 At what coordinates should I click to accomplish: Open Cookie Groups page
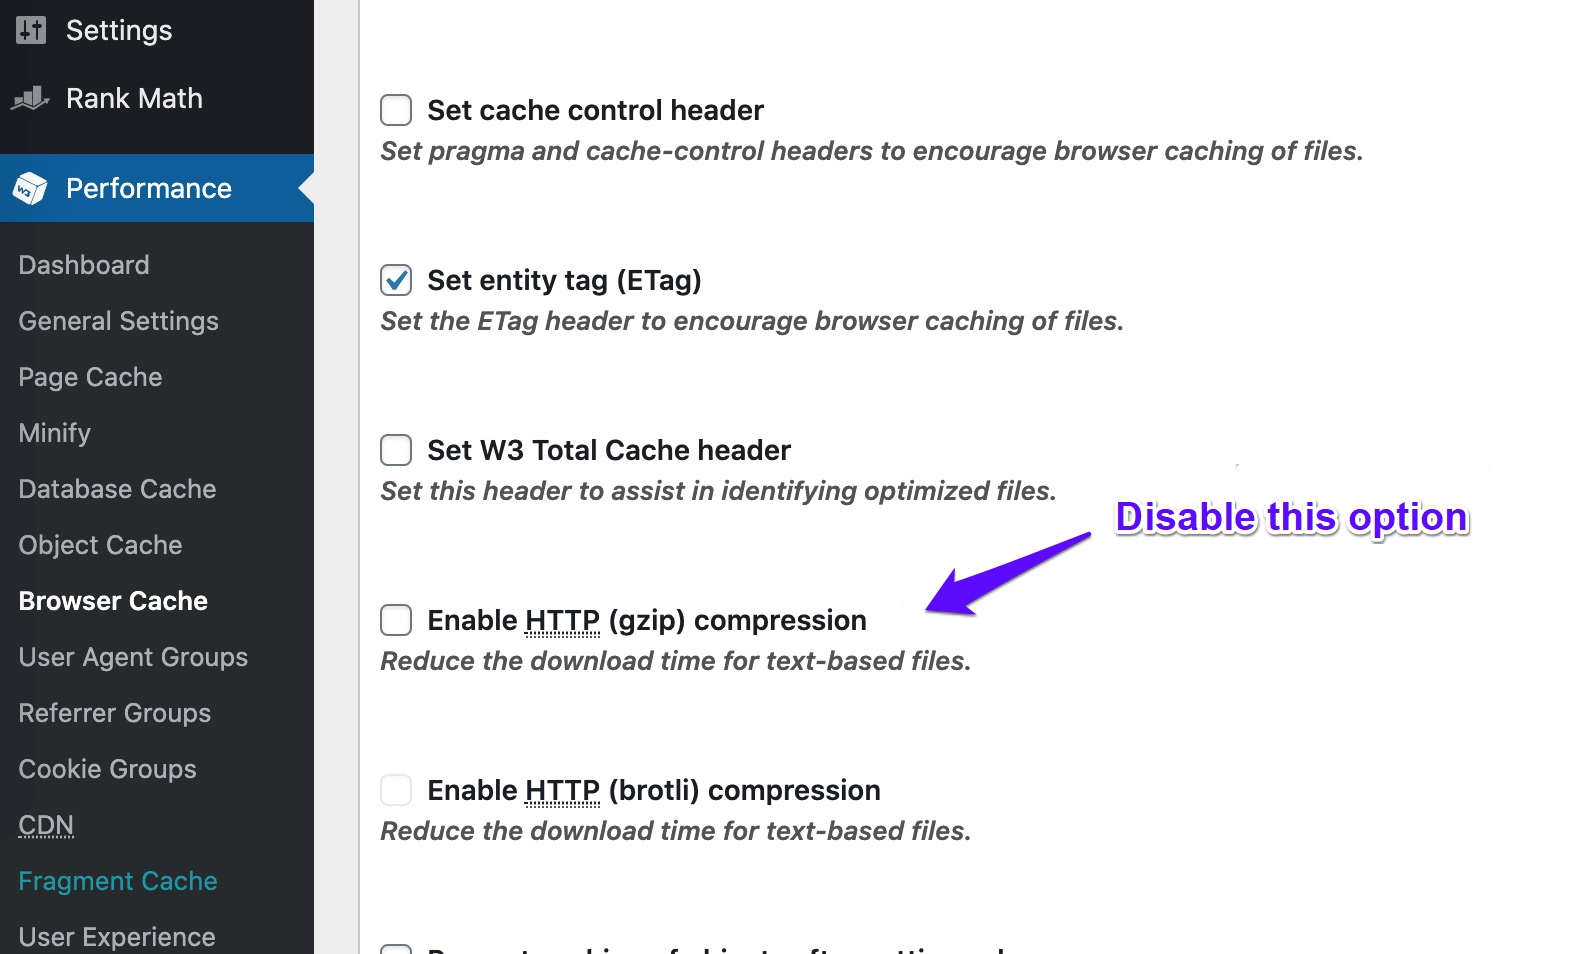[107, 769]
